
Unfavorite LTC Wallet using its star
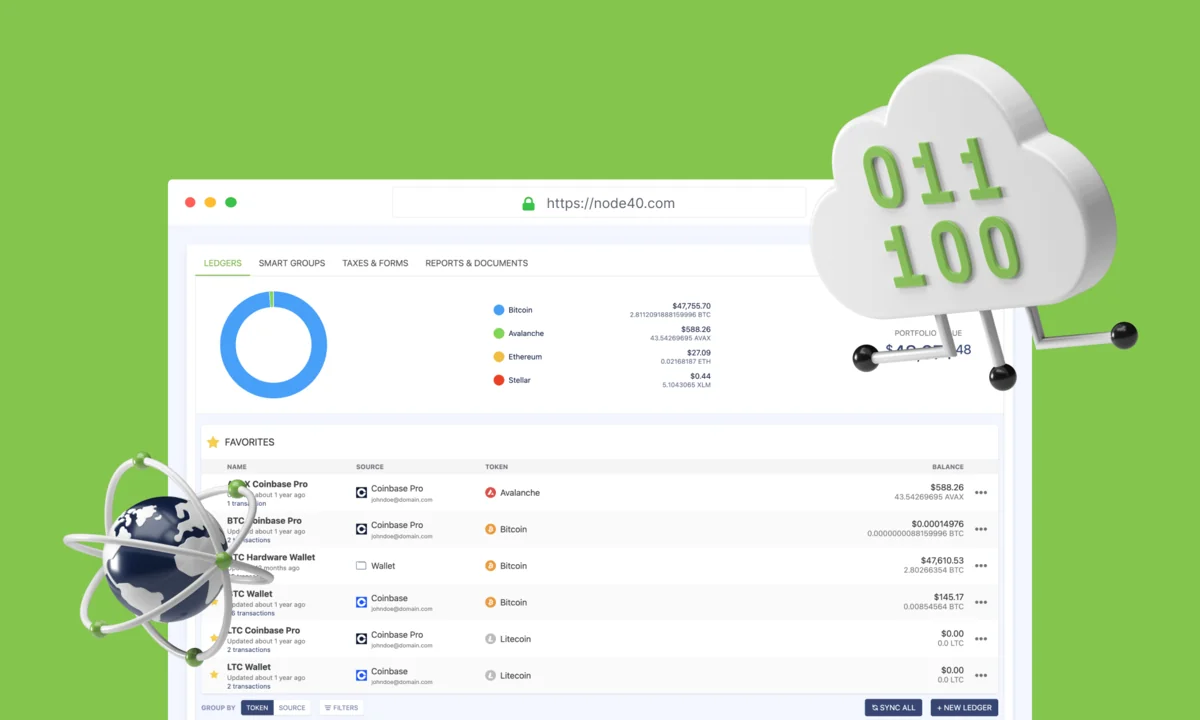[213, 675]
